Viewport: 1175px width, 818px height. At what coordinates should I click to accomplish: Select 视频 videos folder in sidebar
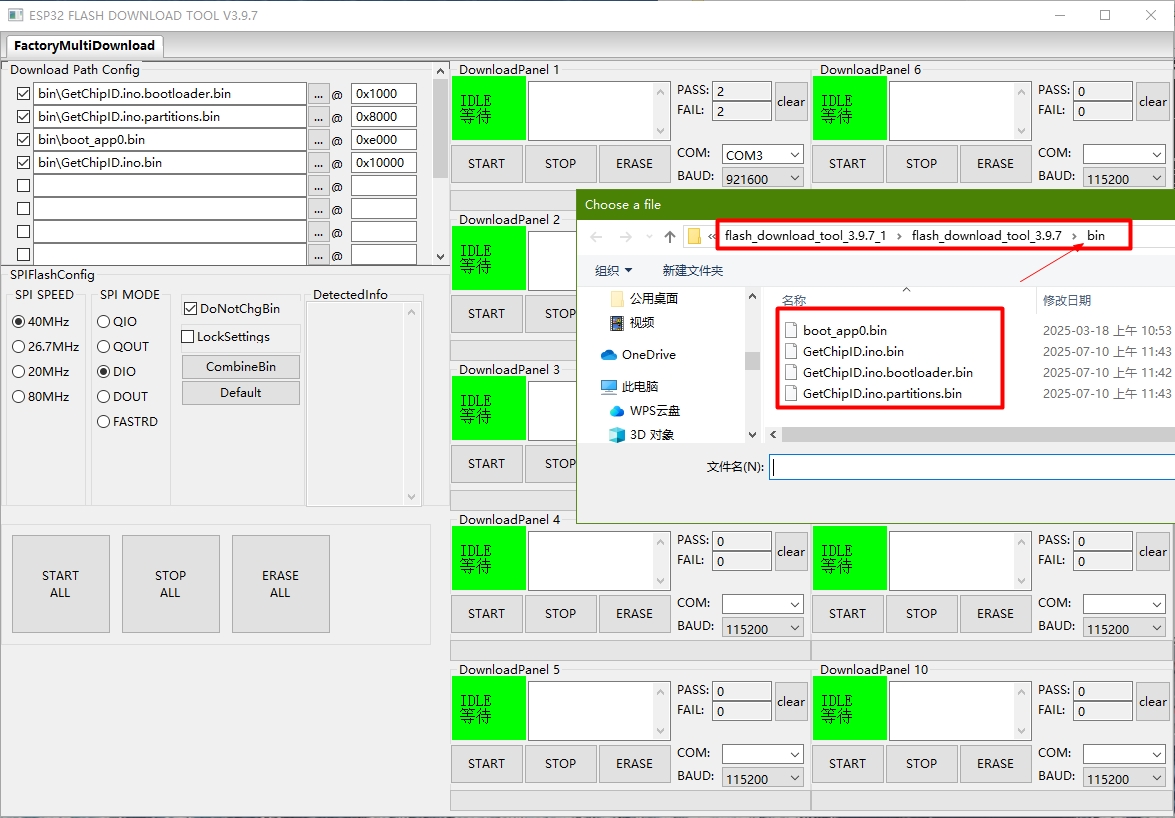click(641, 322)
